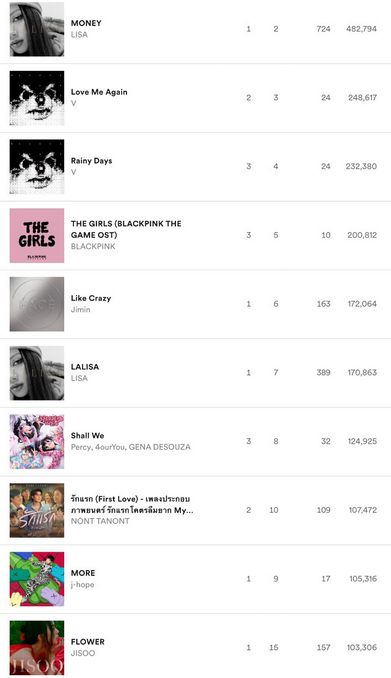Image resolution: width=391 pixels, height=678 pixels.
Task: Open JISOO artist link under FLOWER
Action: (x=83, y=653)
